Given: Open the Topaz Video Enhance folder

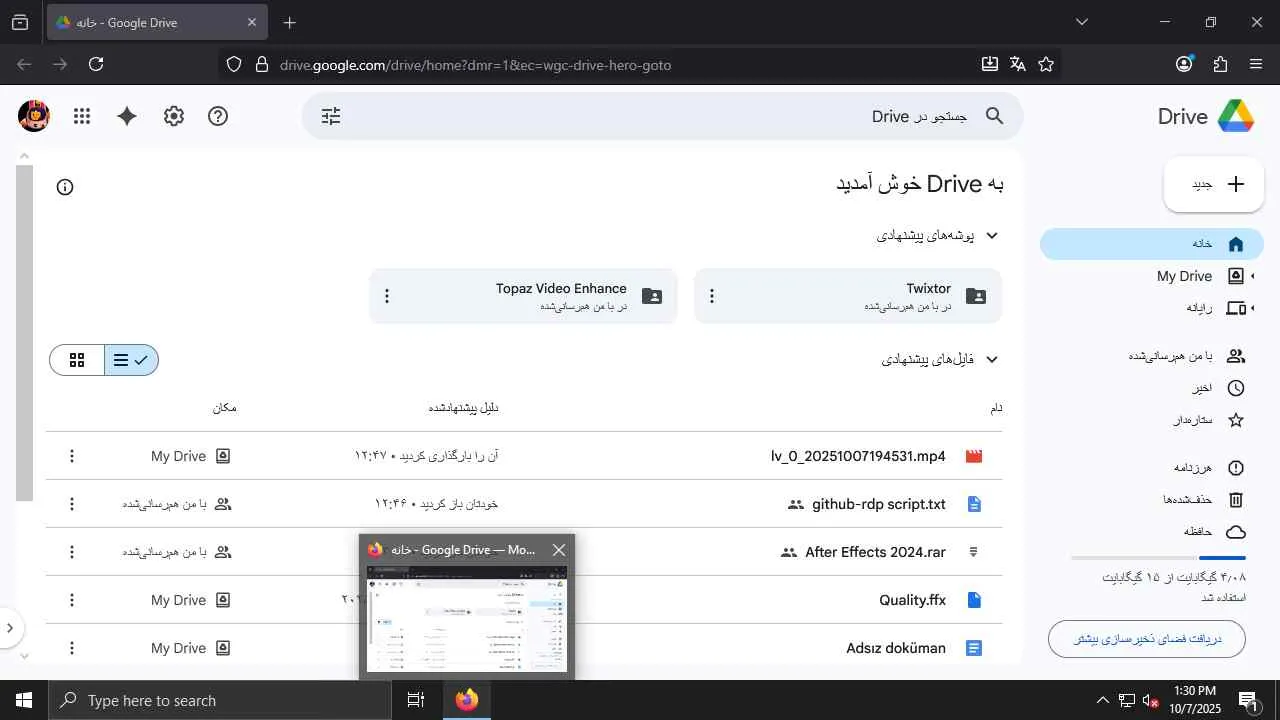Looking at the screenshot, I should (523, 296).
